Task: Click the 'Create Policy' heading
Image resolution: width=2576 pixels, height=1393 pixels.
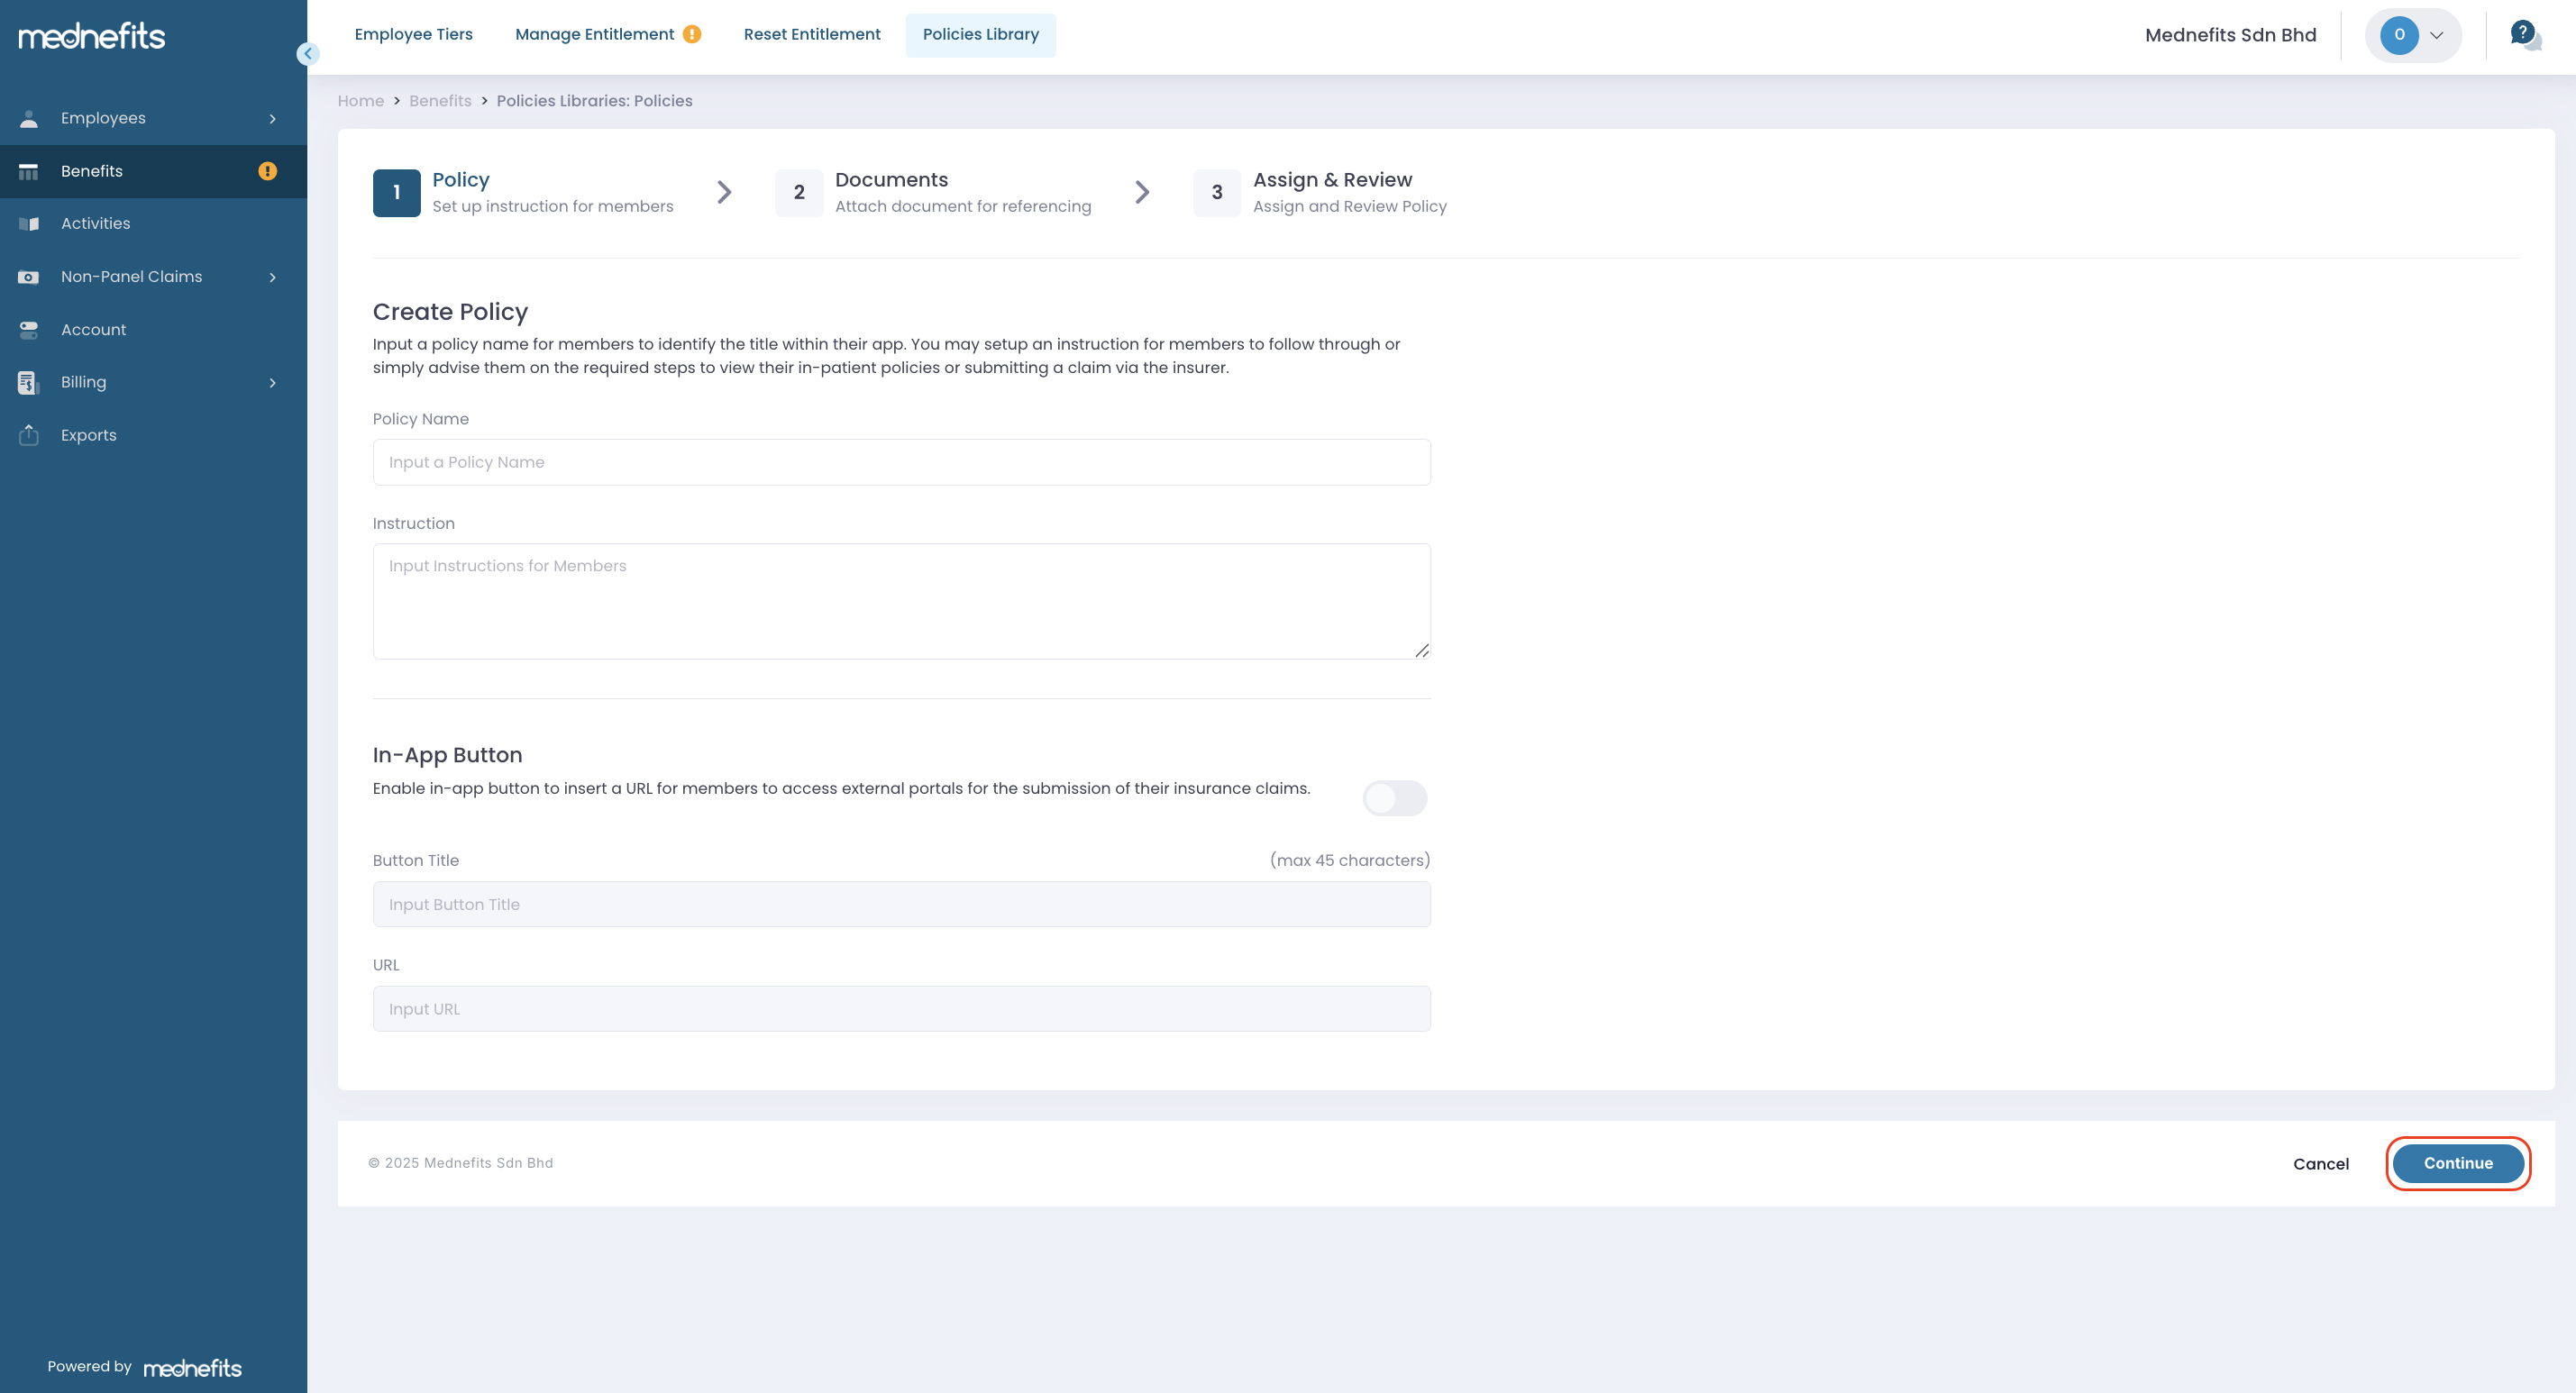Action: click(x=450, y=312)
